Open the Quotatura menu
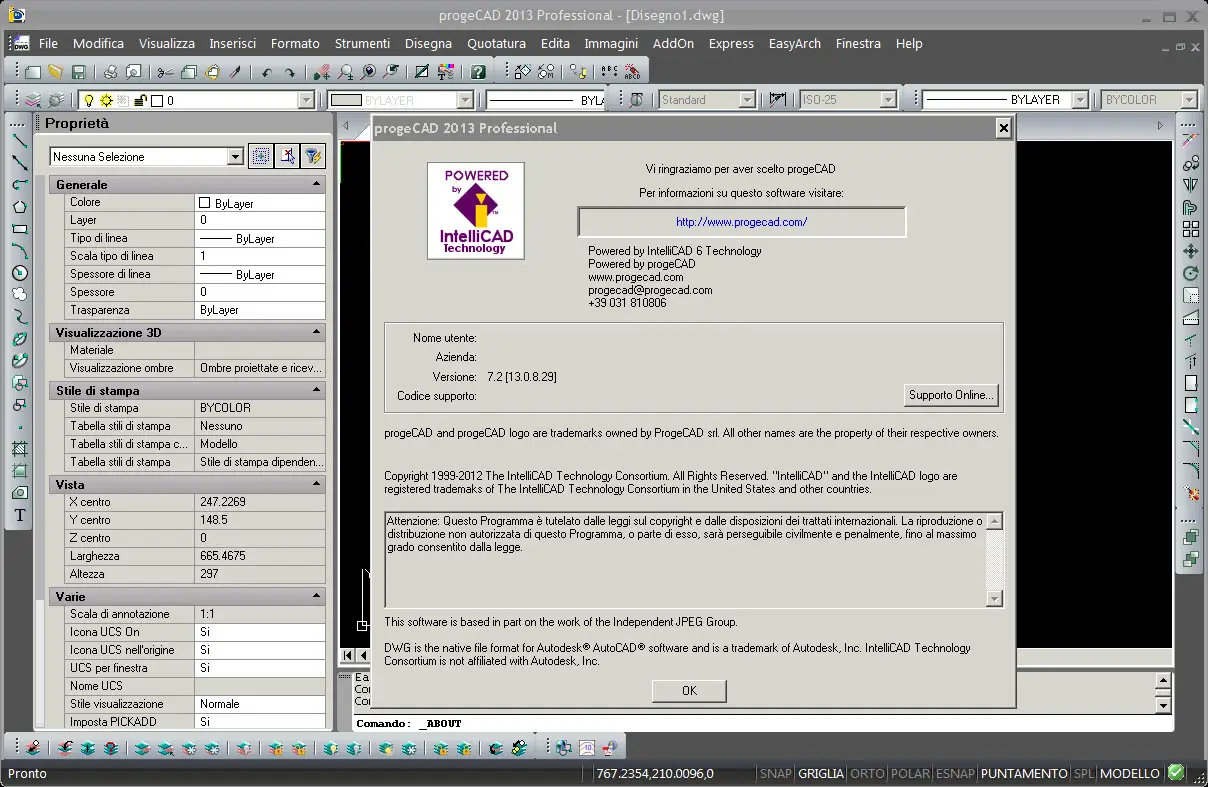 point(496,43)
